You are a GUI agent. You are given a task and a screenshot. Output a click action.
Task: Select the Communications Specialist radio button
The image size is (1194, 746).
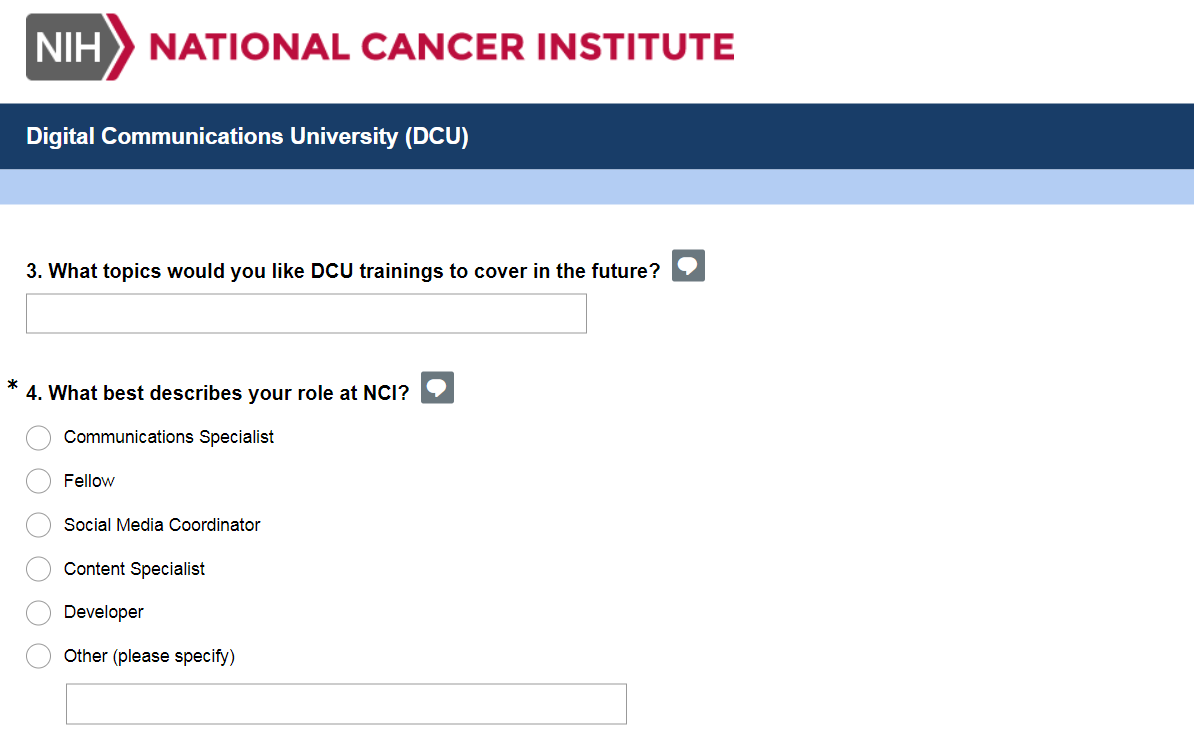(x=38, y=438)
